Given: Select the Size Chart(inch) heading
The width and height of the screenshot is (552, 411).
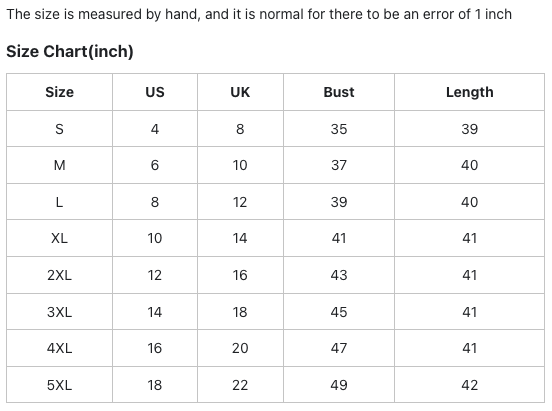Looking at the screenshot, I should 70,51.
